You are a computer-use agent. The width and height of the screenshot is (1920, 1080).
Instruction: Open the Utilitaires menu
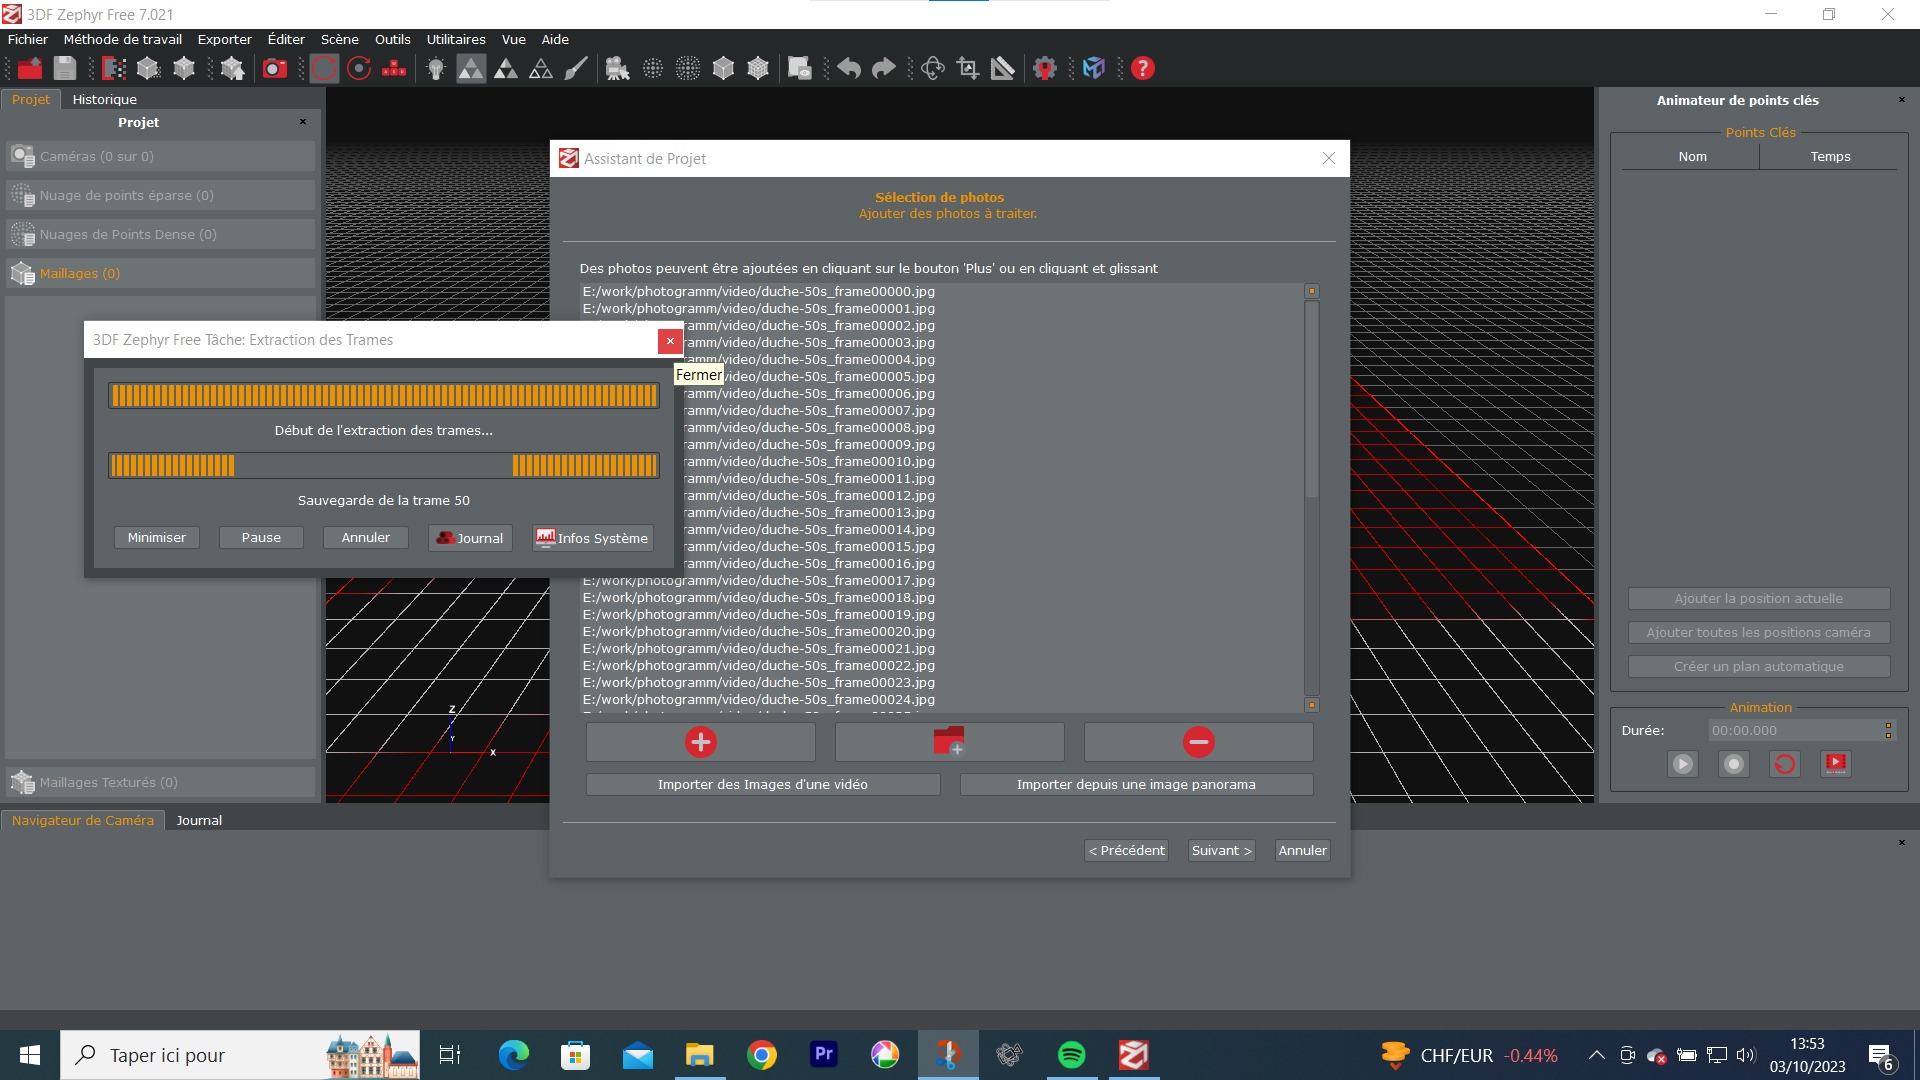pos(456,39)
